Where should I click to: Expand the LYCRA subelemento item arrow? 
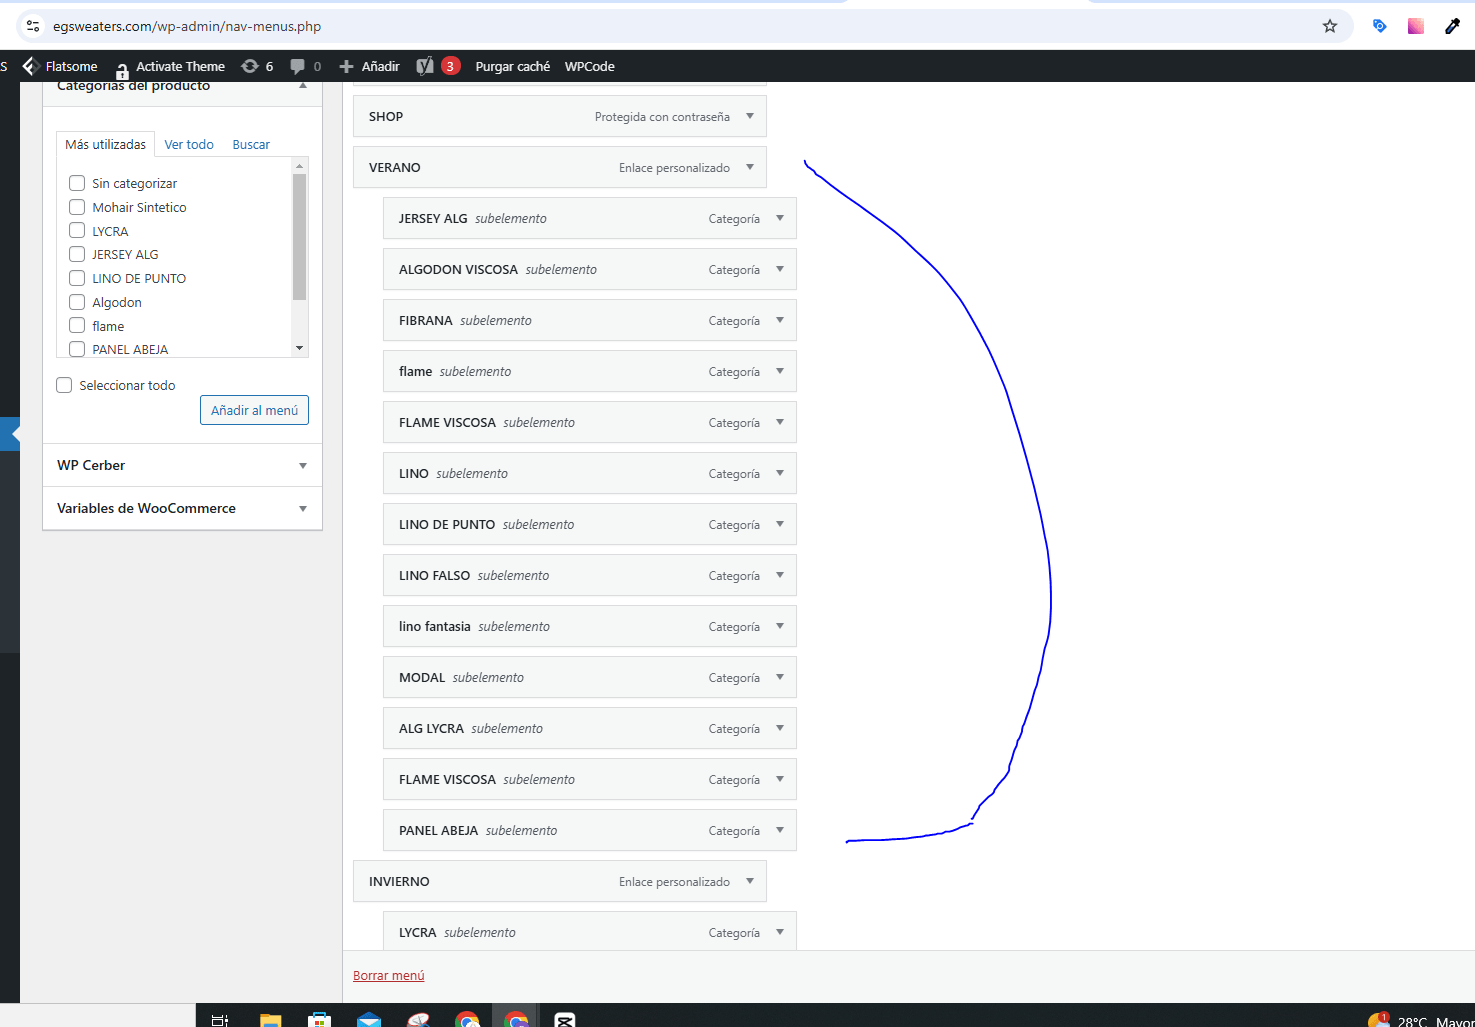coord(780,932)
